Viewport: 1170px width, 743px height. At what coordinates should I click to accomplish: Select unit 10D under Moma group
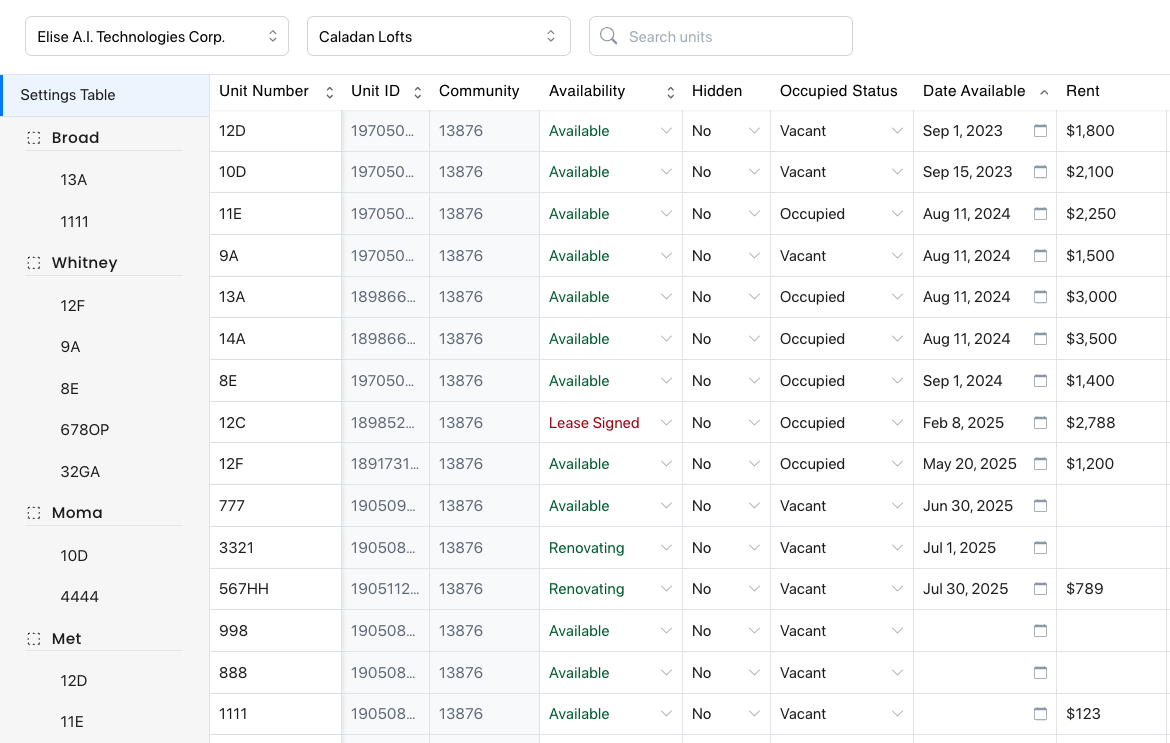pyautogui.click(x=74, y=556)
